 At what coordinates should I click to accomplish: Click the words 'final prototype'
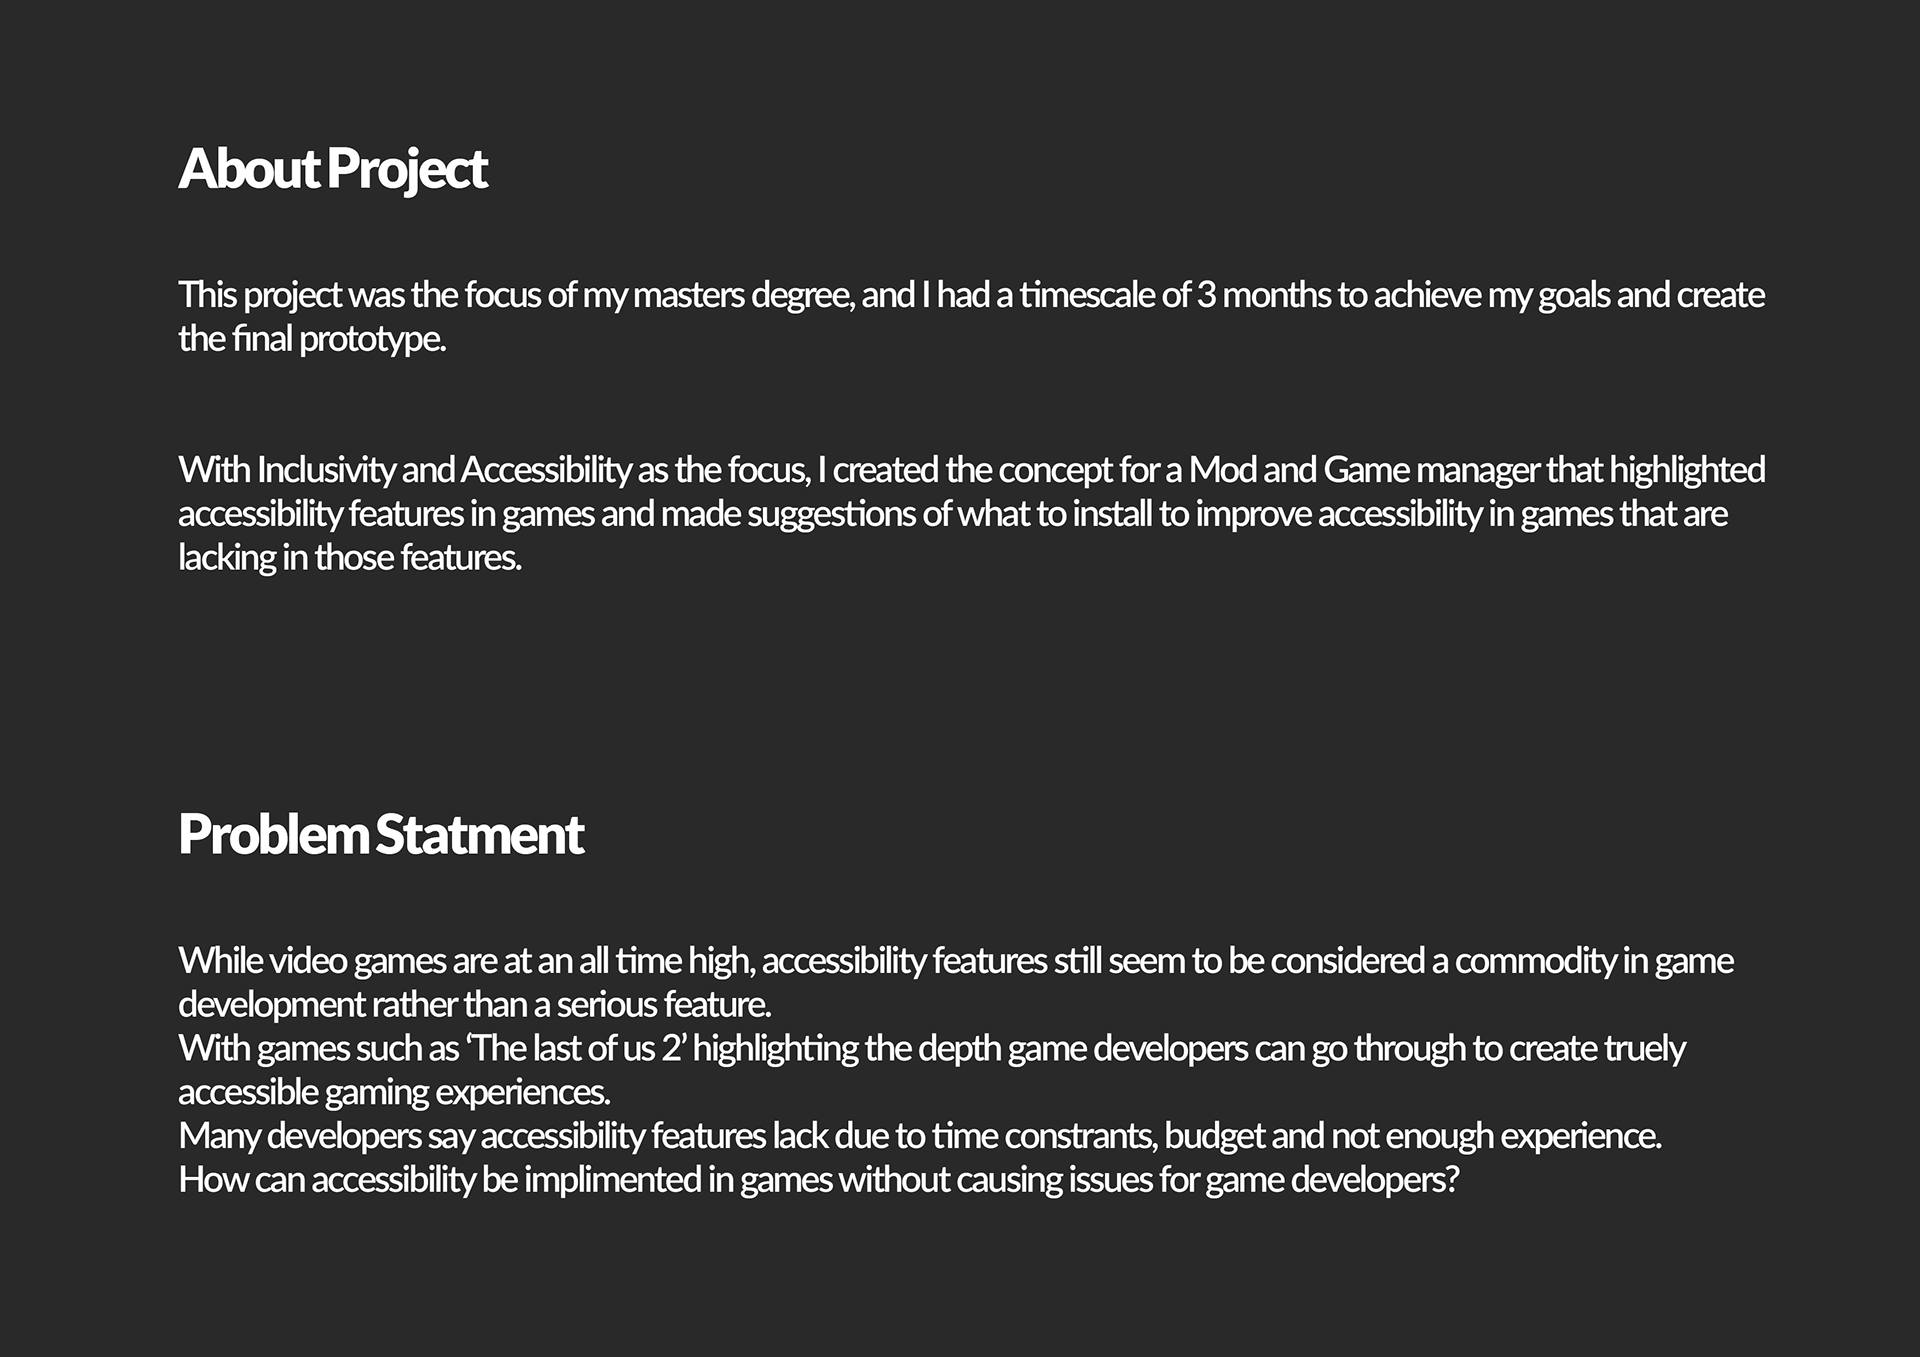coord(338,339)
